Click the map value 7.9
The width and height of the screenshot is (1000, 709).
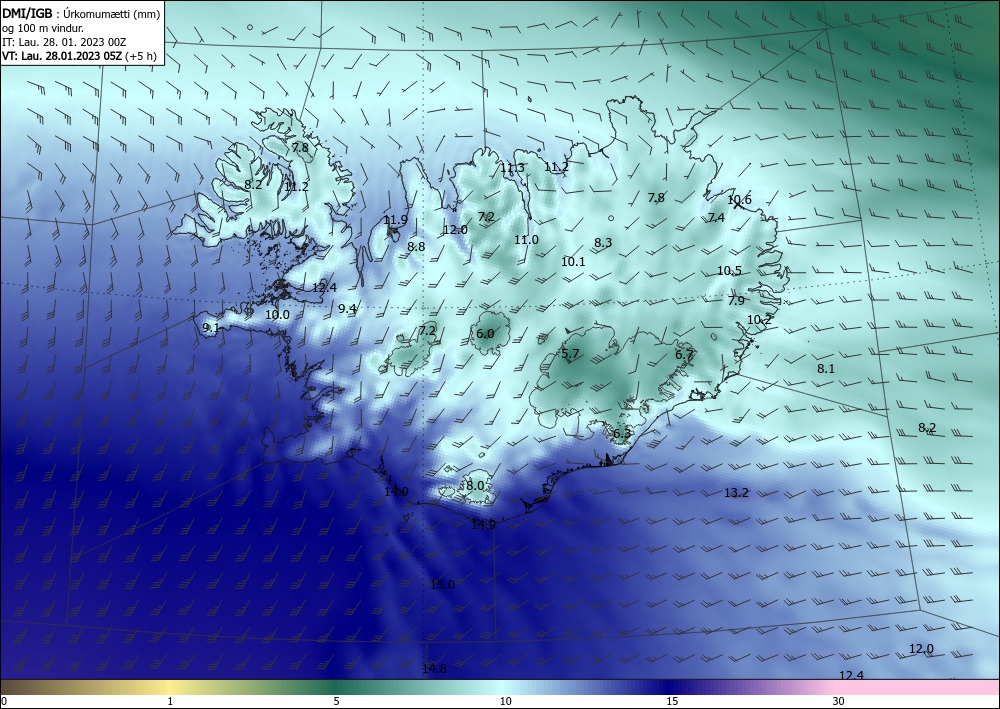736,300
